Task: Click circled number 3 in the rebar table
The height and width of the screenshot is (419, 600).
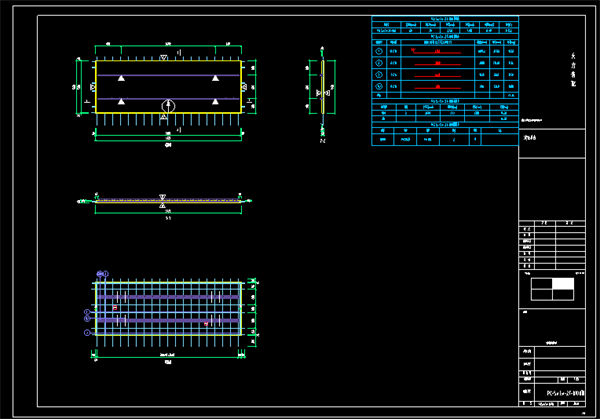Action: (x=379, y=74)
